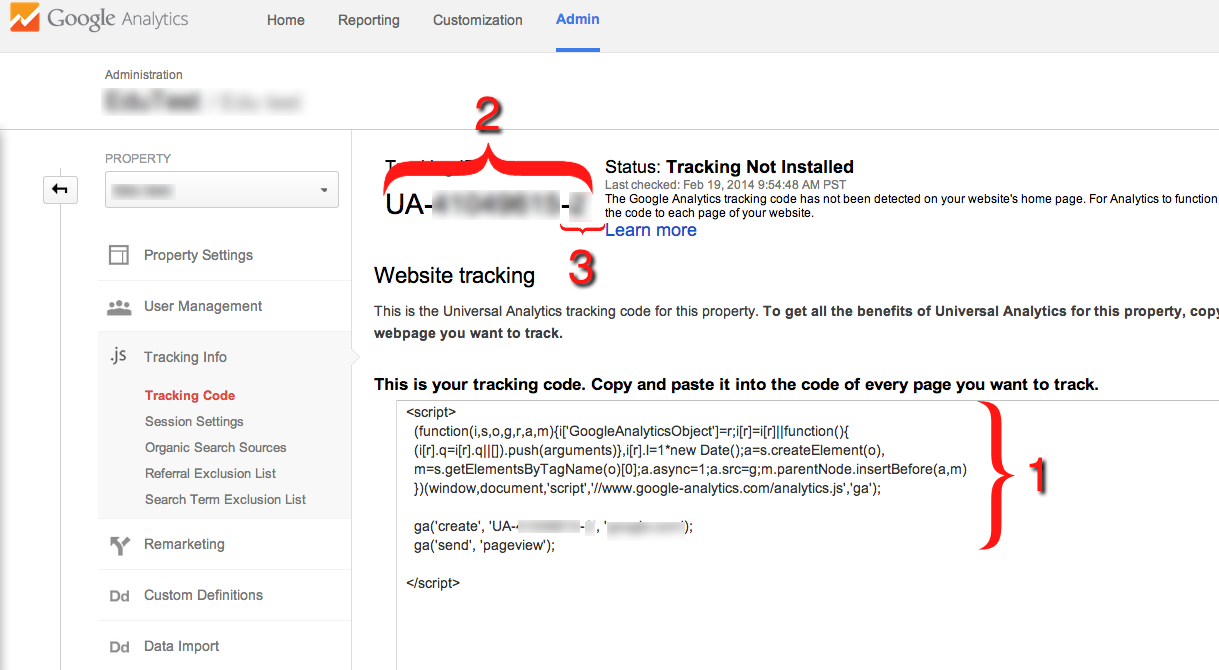1219x670 pixels.
Task: Click Search Term Exclusion List
Action: tap(225, 499)
